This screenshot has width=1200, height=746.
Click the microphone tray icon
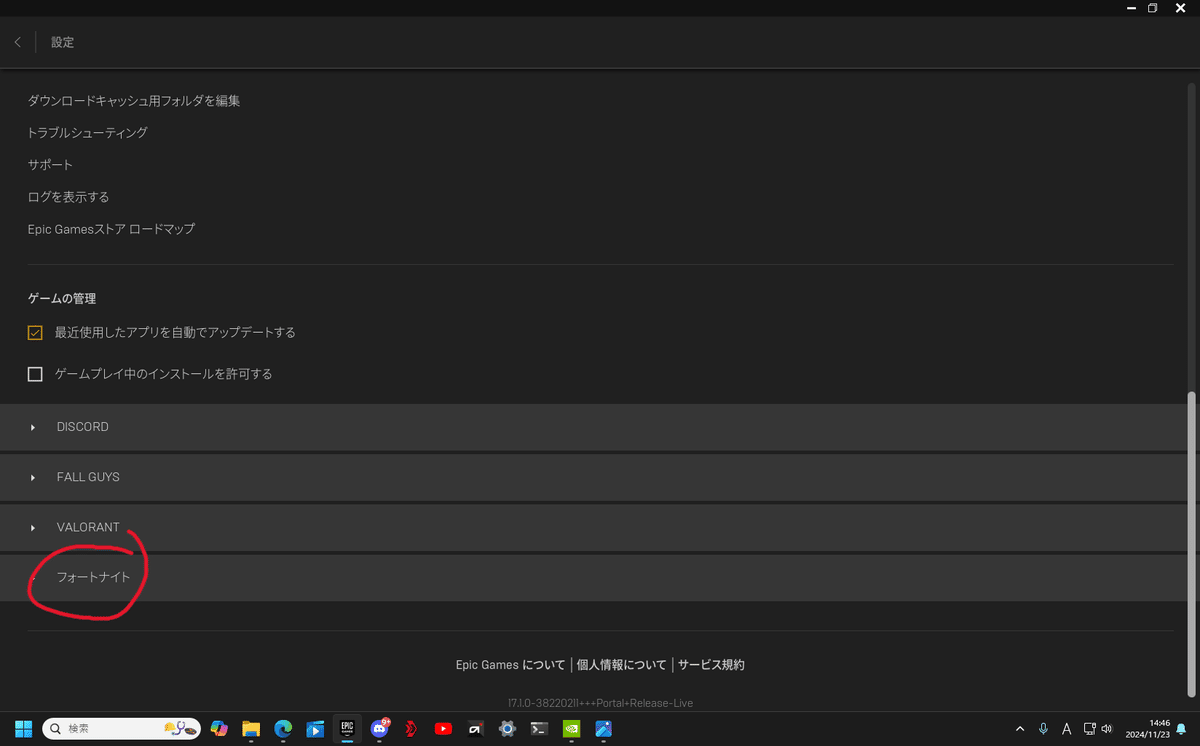coord(1043,729)
